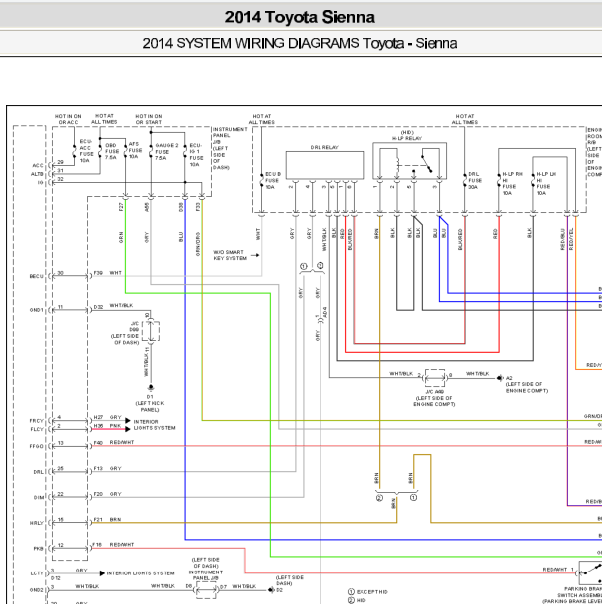Click the 'H36 PNK' wire label
Viewport: 602px width, 604px height.
pyautogui.click(x=107, y=426)
